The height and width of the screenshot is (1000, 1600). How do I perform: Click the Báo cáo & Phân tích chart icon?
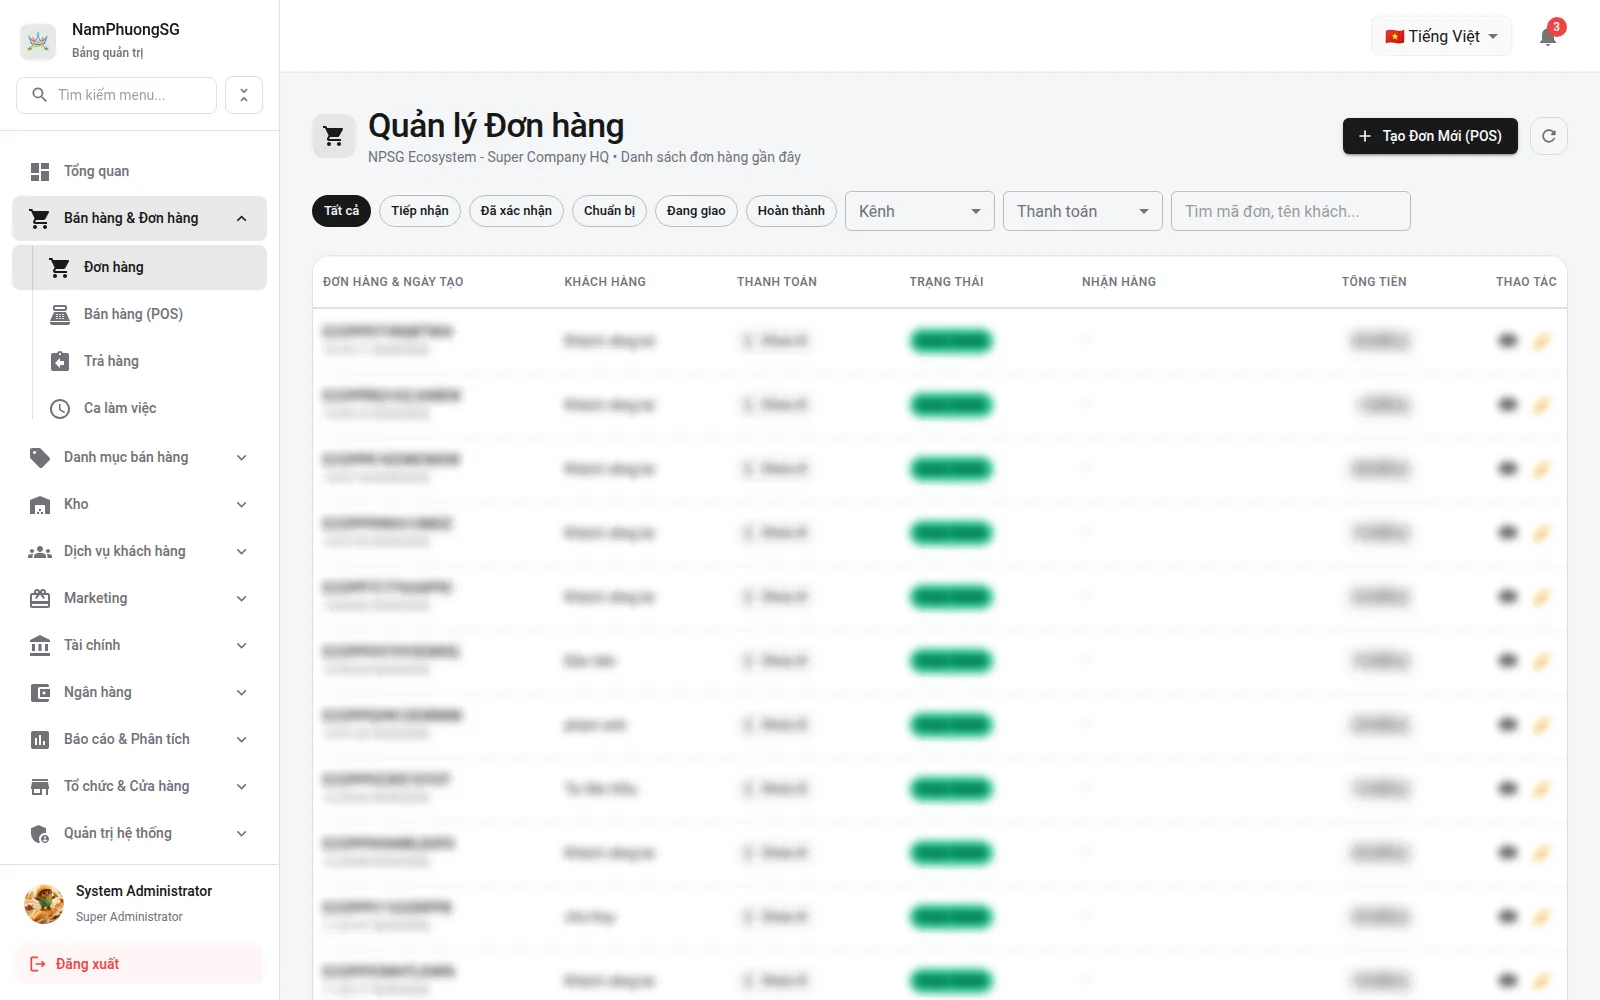point(40,740)
